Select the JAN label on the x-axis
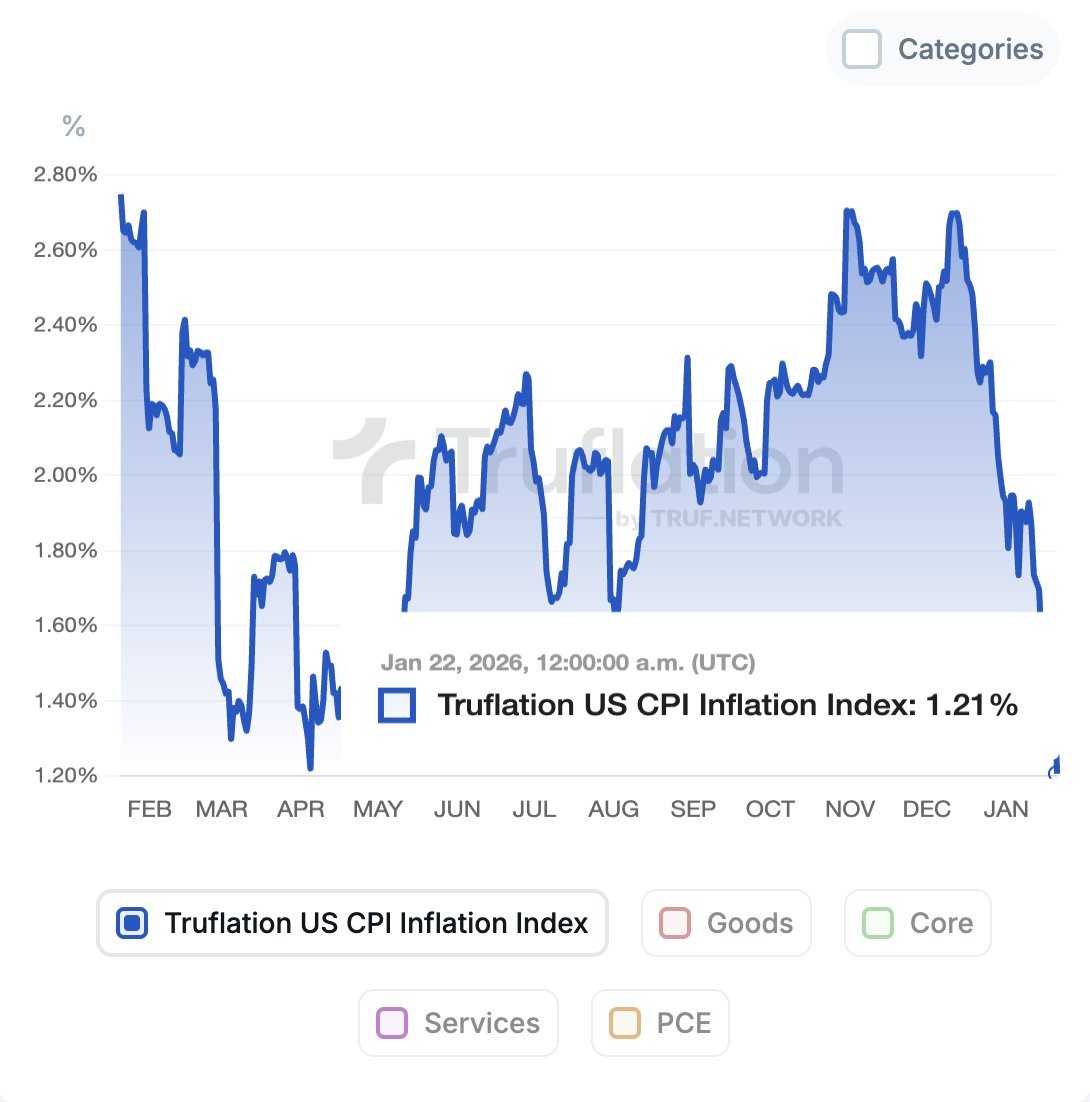 pyautogui.click(x=1006, y=809)
